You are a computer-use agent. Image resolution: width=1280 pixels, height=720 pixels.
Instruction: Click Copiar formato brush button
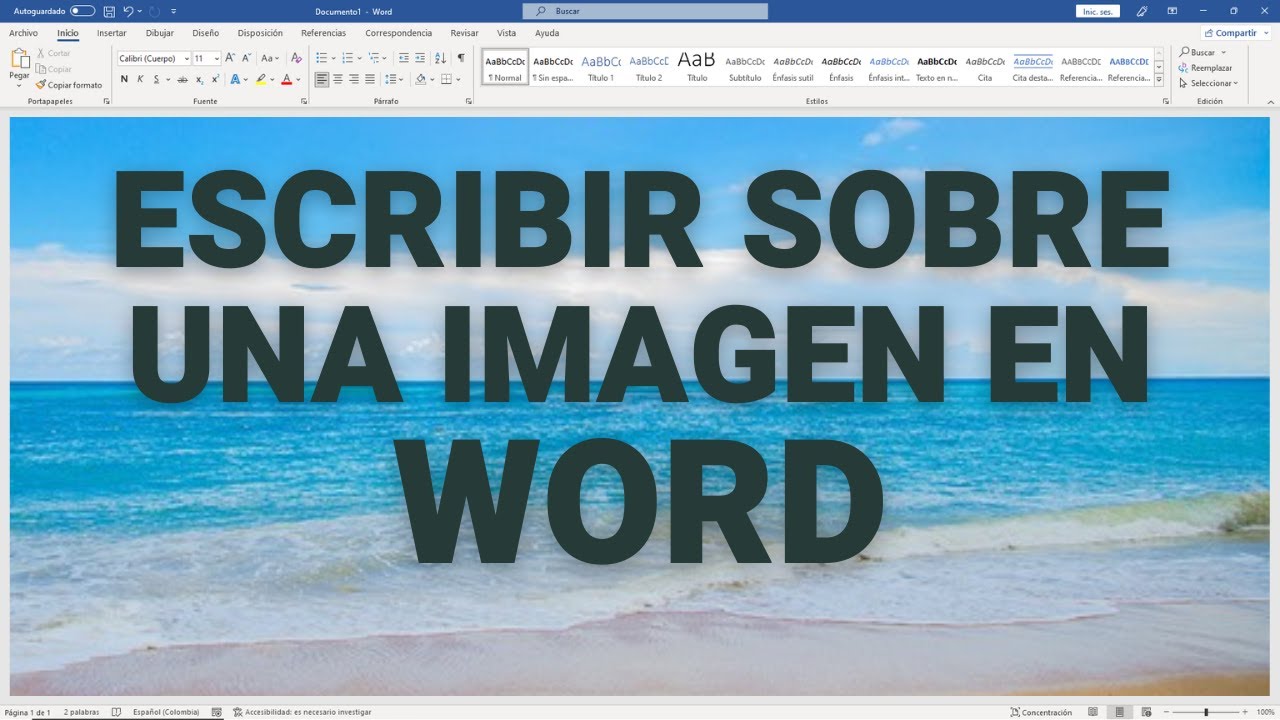69,85
